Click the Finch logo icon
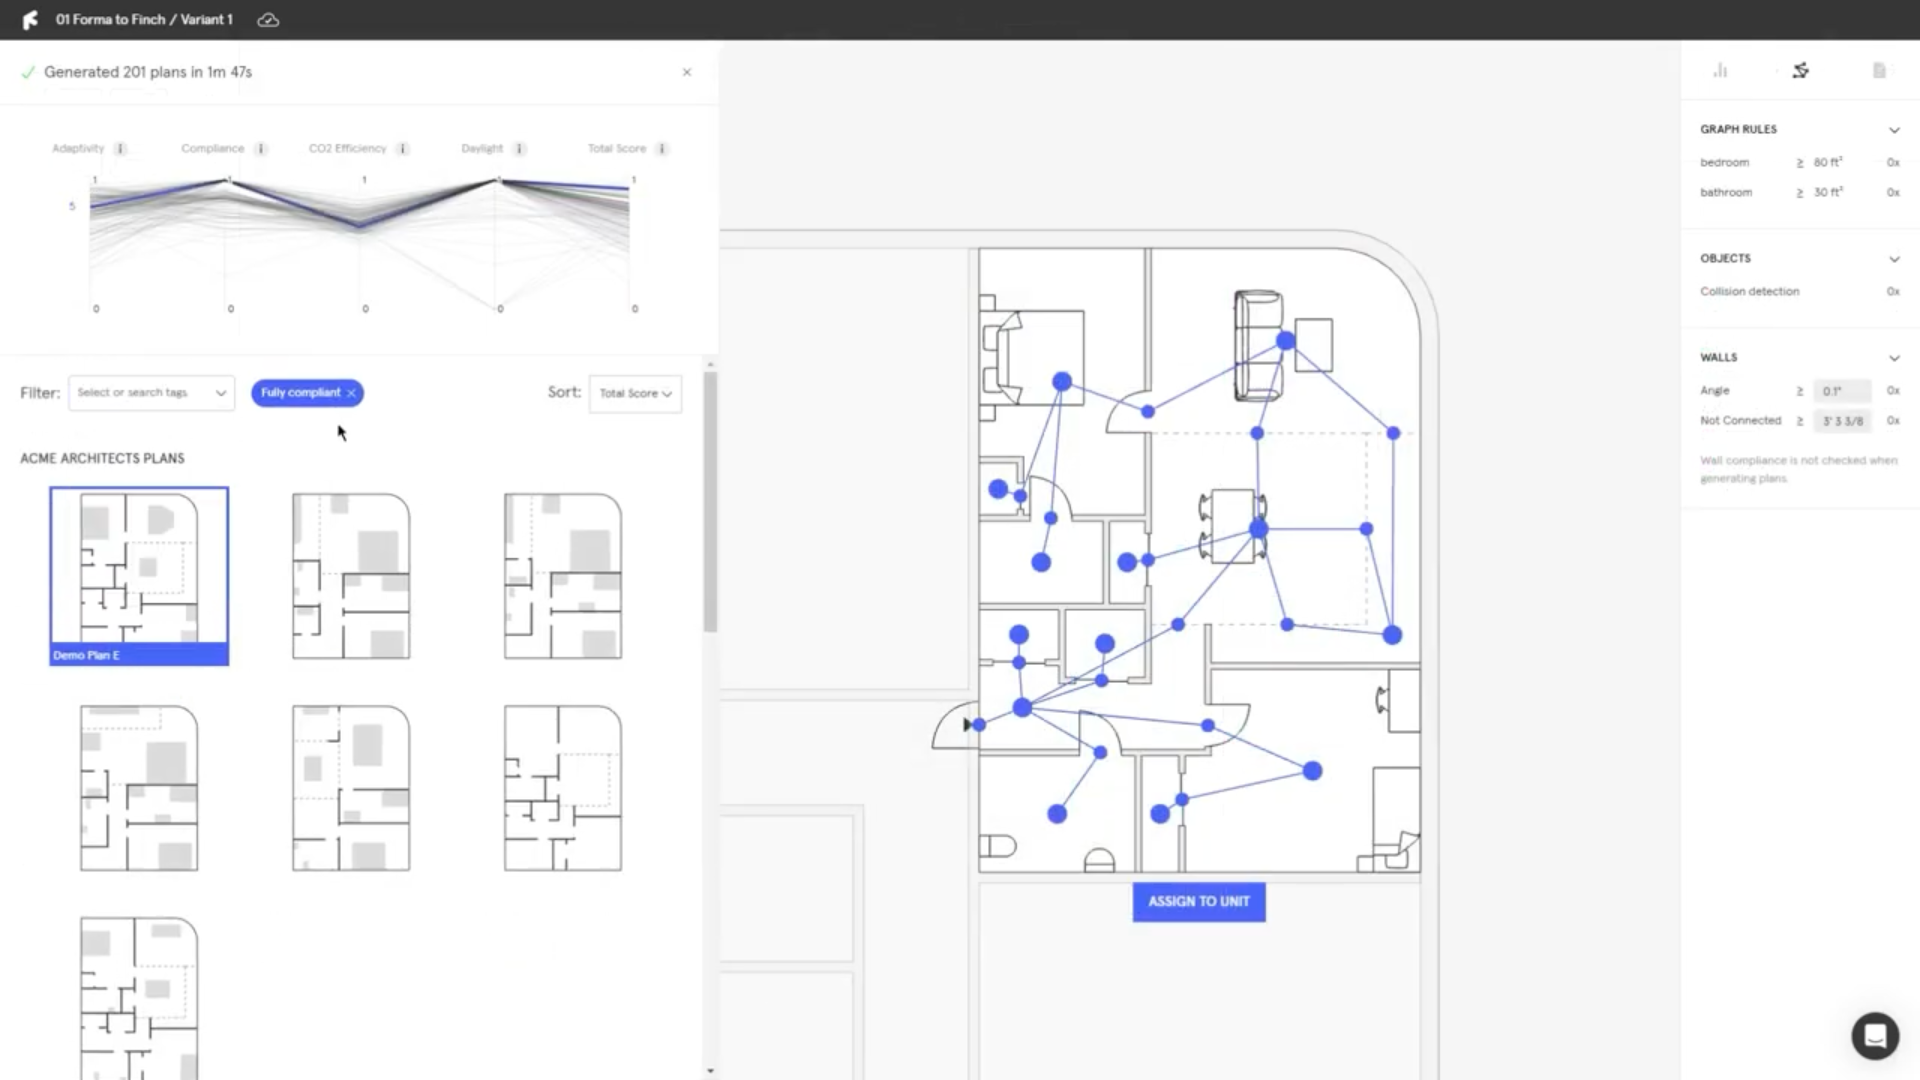The width and height of the screenshot is (1920, 1080). point(30,20)
